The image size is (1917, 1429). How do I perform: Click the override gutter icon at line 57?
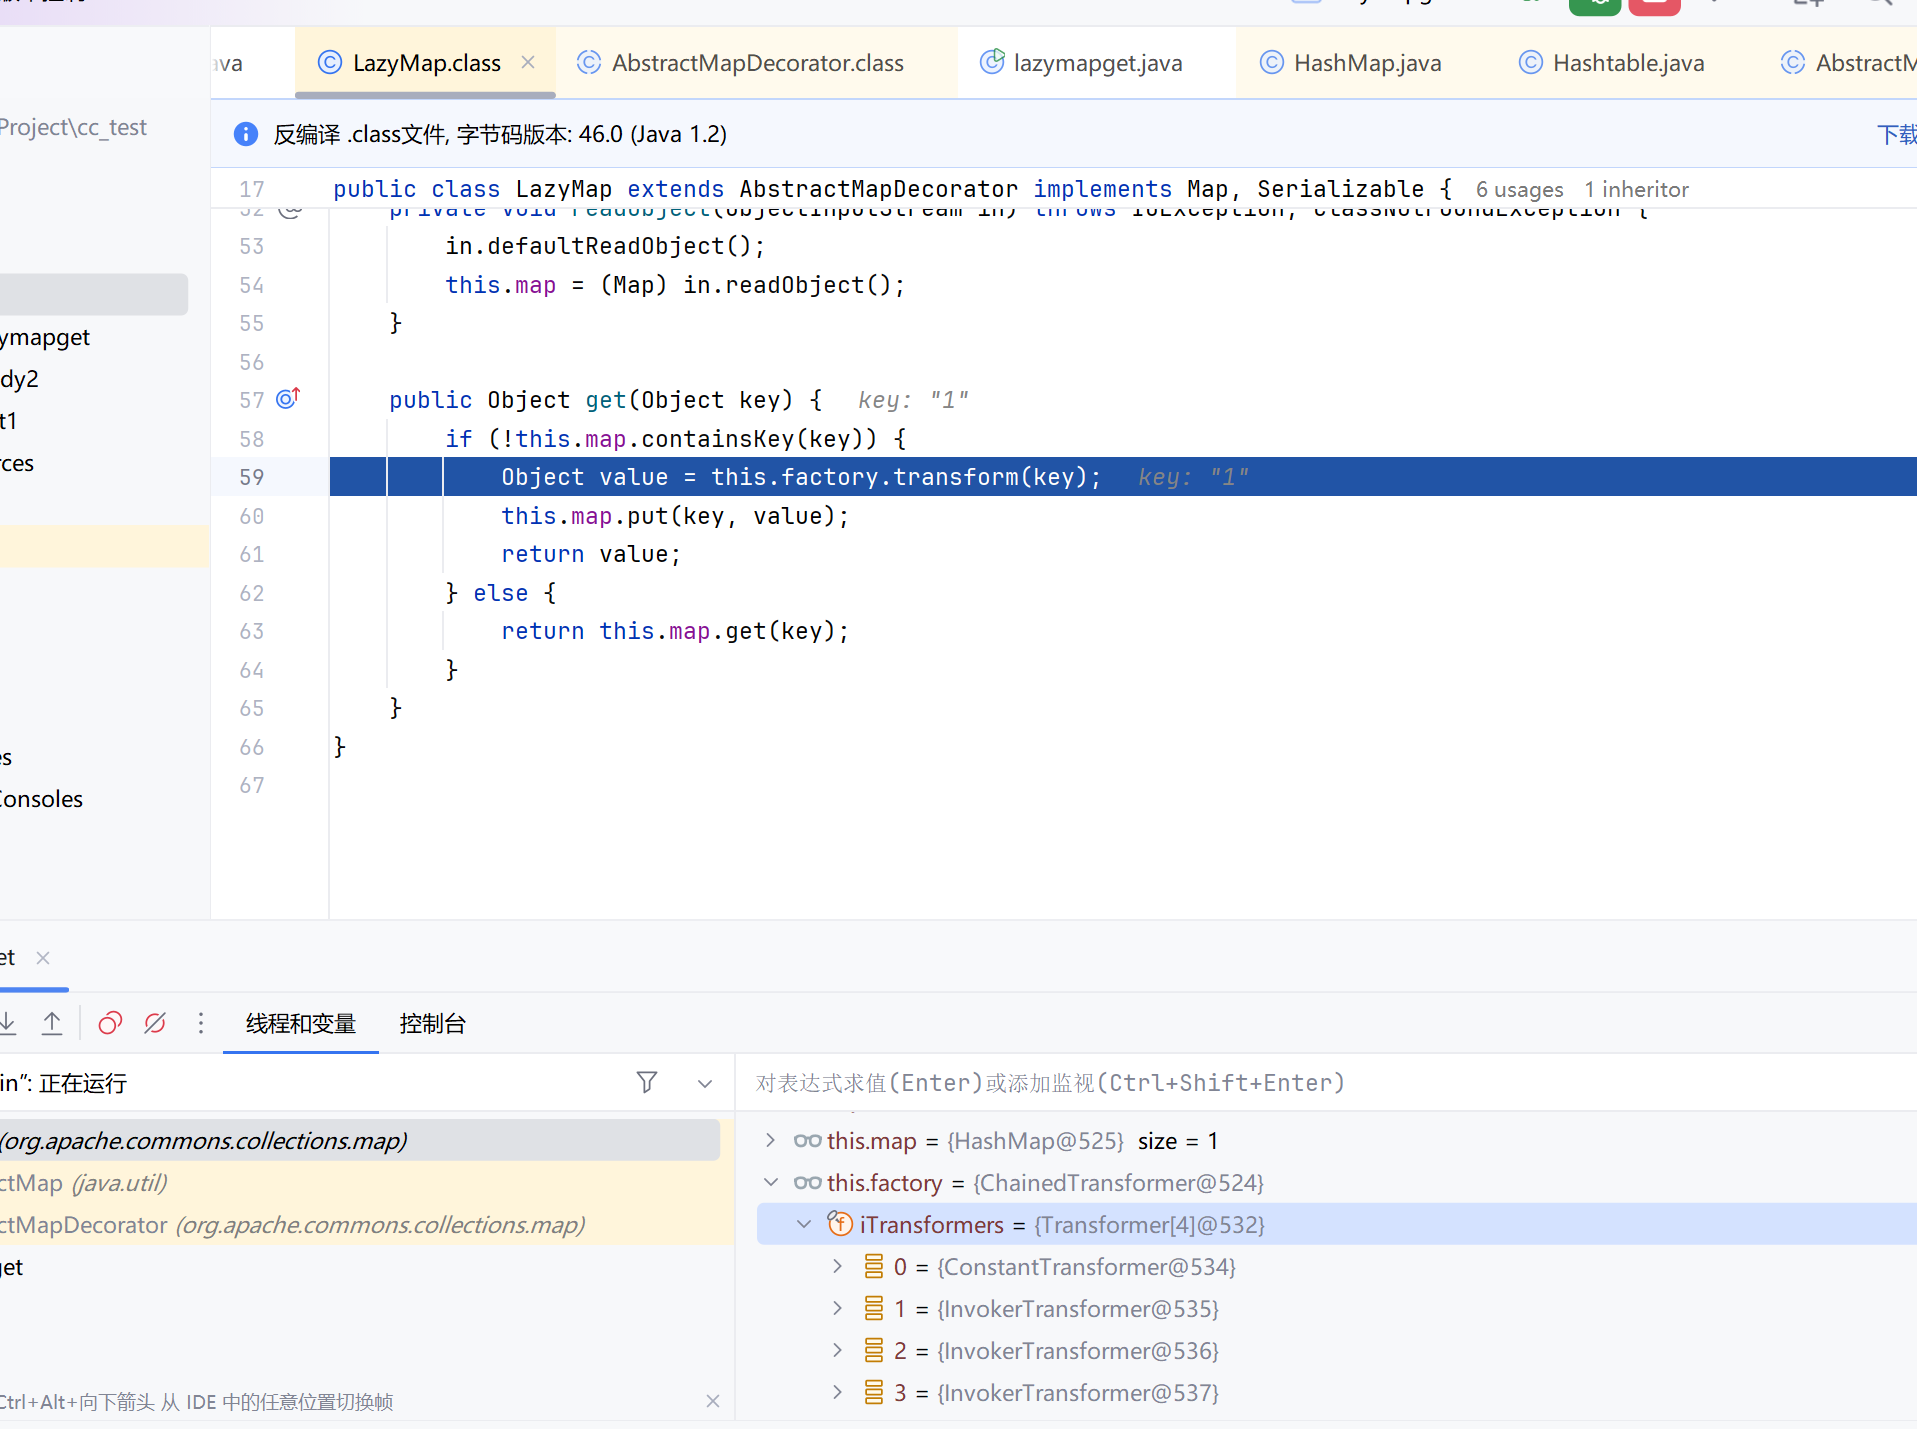pyautogui.click(x=288, y=398)
